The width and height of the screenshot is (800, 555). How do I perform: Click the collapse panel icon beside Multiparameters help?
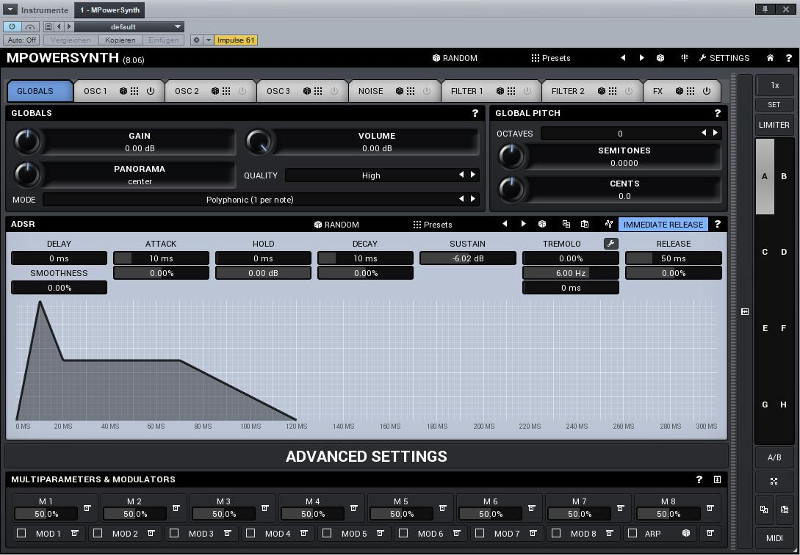click(x=717, y=480)
